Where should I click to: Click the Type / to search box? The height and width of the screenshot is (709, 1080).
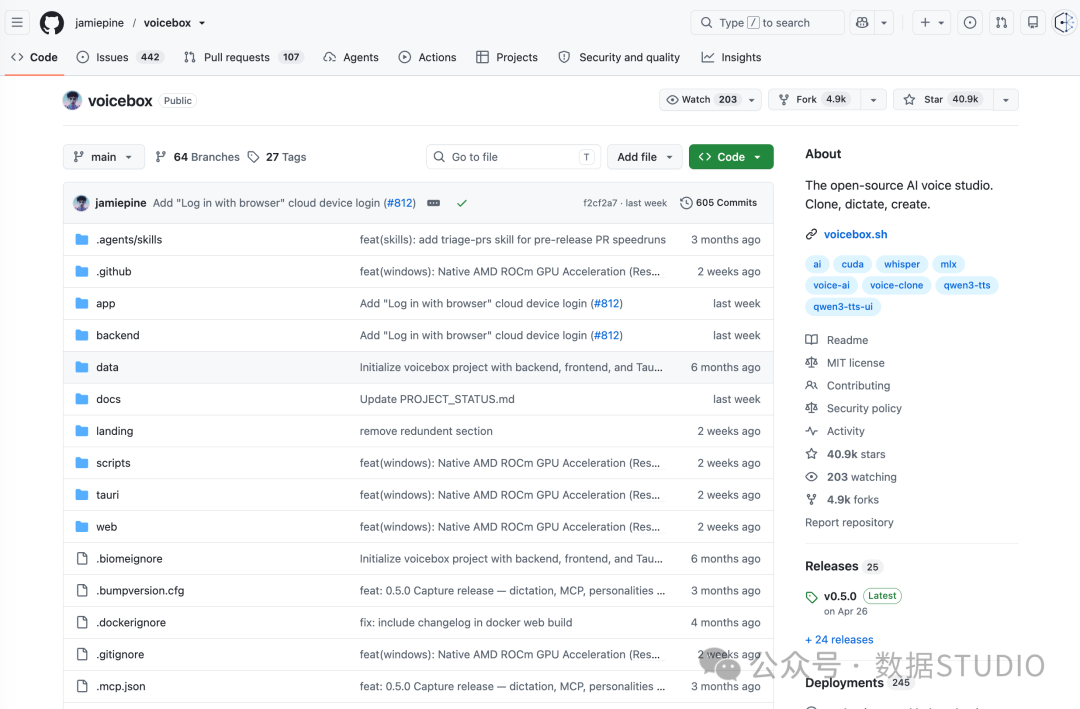pyautogui.click(x=767, y=23)
